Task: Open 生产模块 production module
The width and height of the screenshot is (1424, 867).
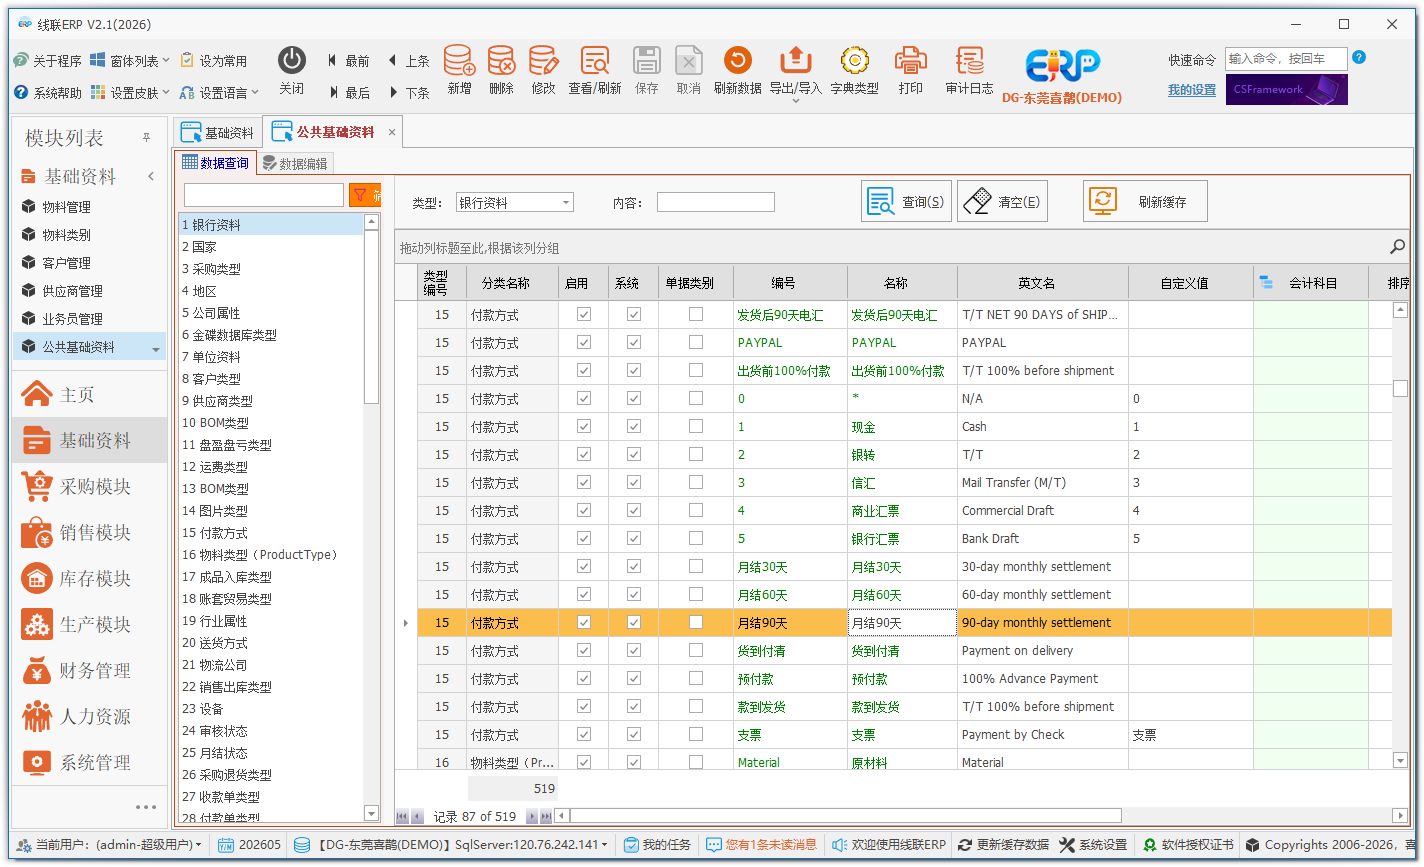Action: [90, 625]
